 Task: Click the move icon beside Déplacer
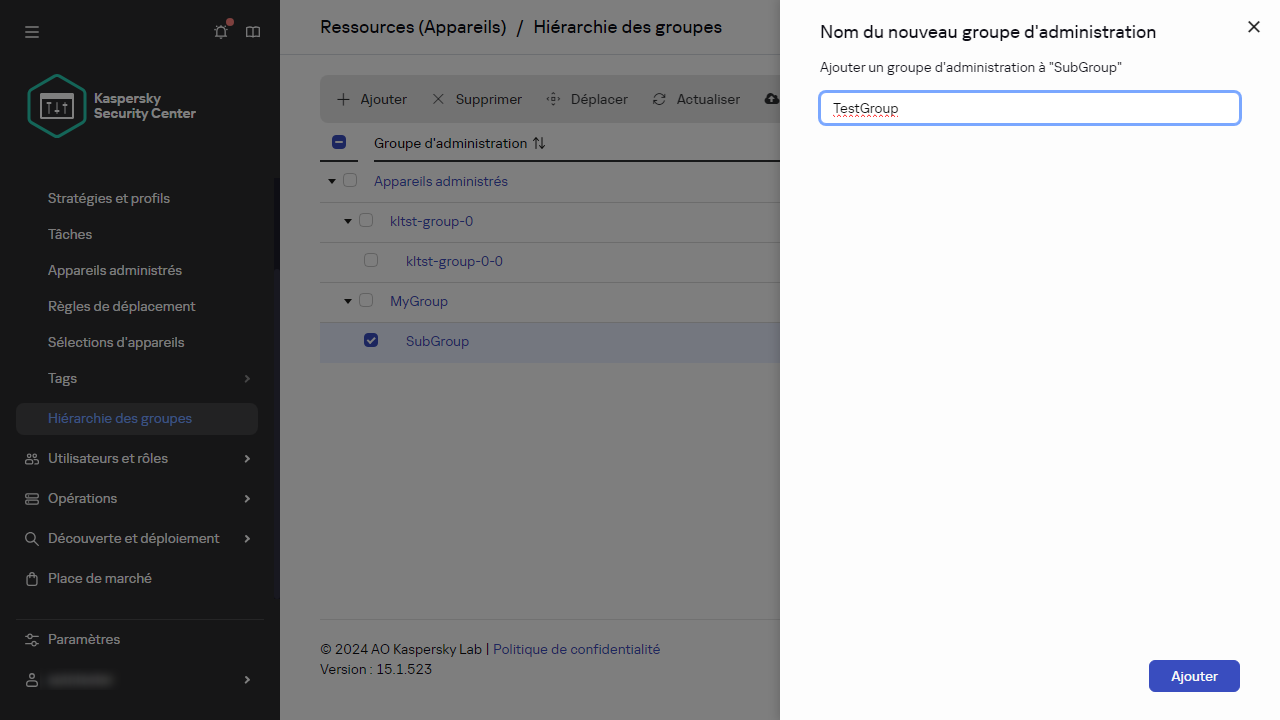[x=553, y=99]
